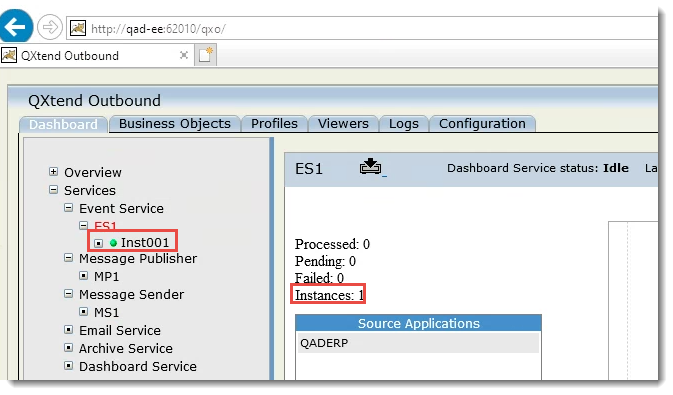Click the QXtend Outbound page title
This screenshot has height=395, width=673.
(94, 101)
